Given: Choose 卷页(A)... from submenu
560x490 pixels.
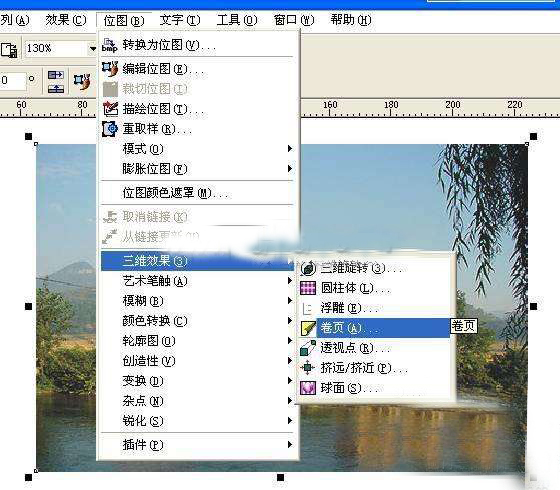Looking at the screenshot, I should click(375, 328).
